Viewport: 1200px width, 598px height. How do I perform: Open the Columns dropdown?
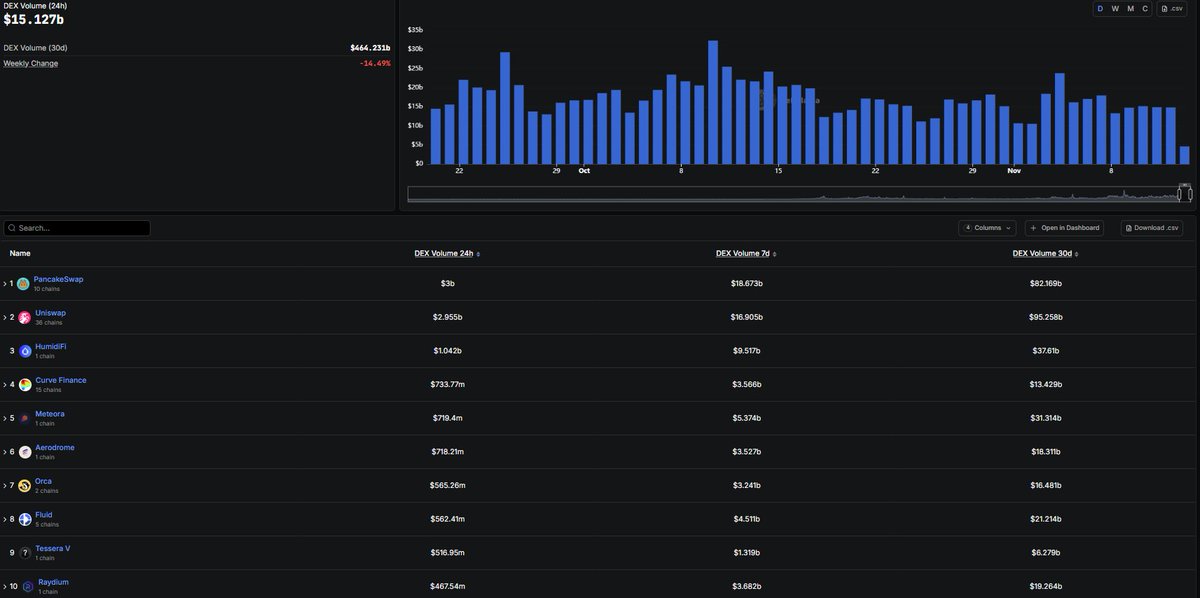click(986, 226)
